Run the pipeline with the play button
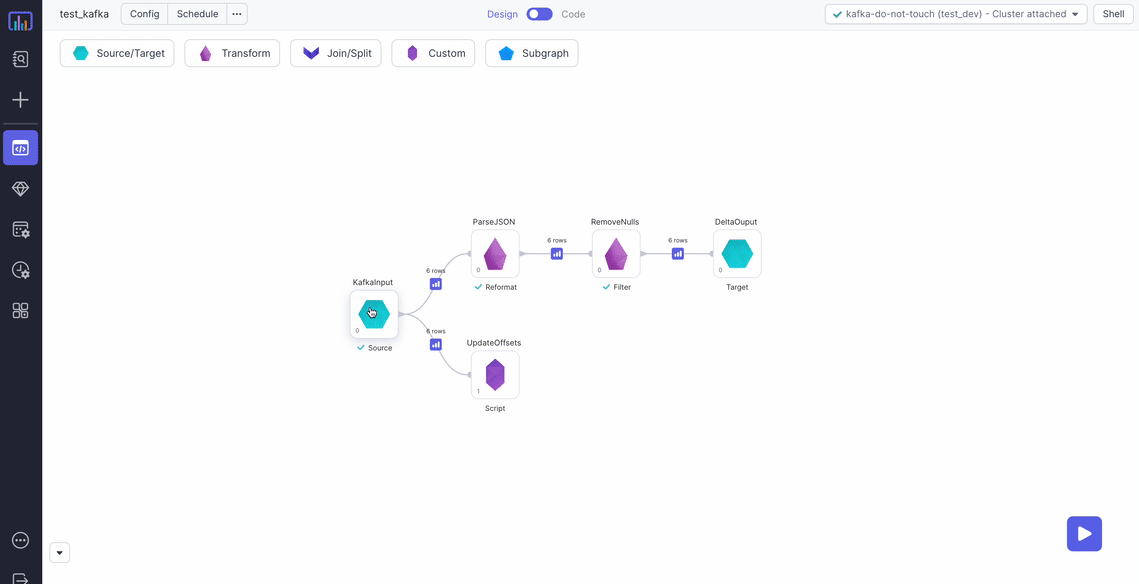Viewport: 1139px width, 584px height. 1084,533
